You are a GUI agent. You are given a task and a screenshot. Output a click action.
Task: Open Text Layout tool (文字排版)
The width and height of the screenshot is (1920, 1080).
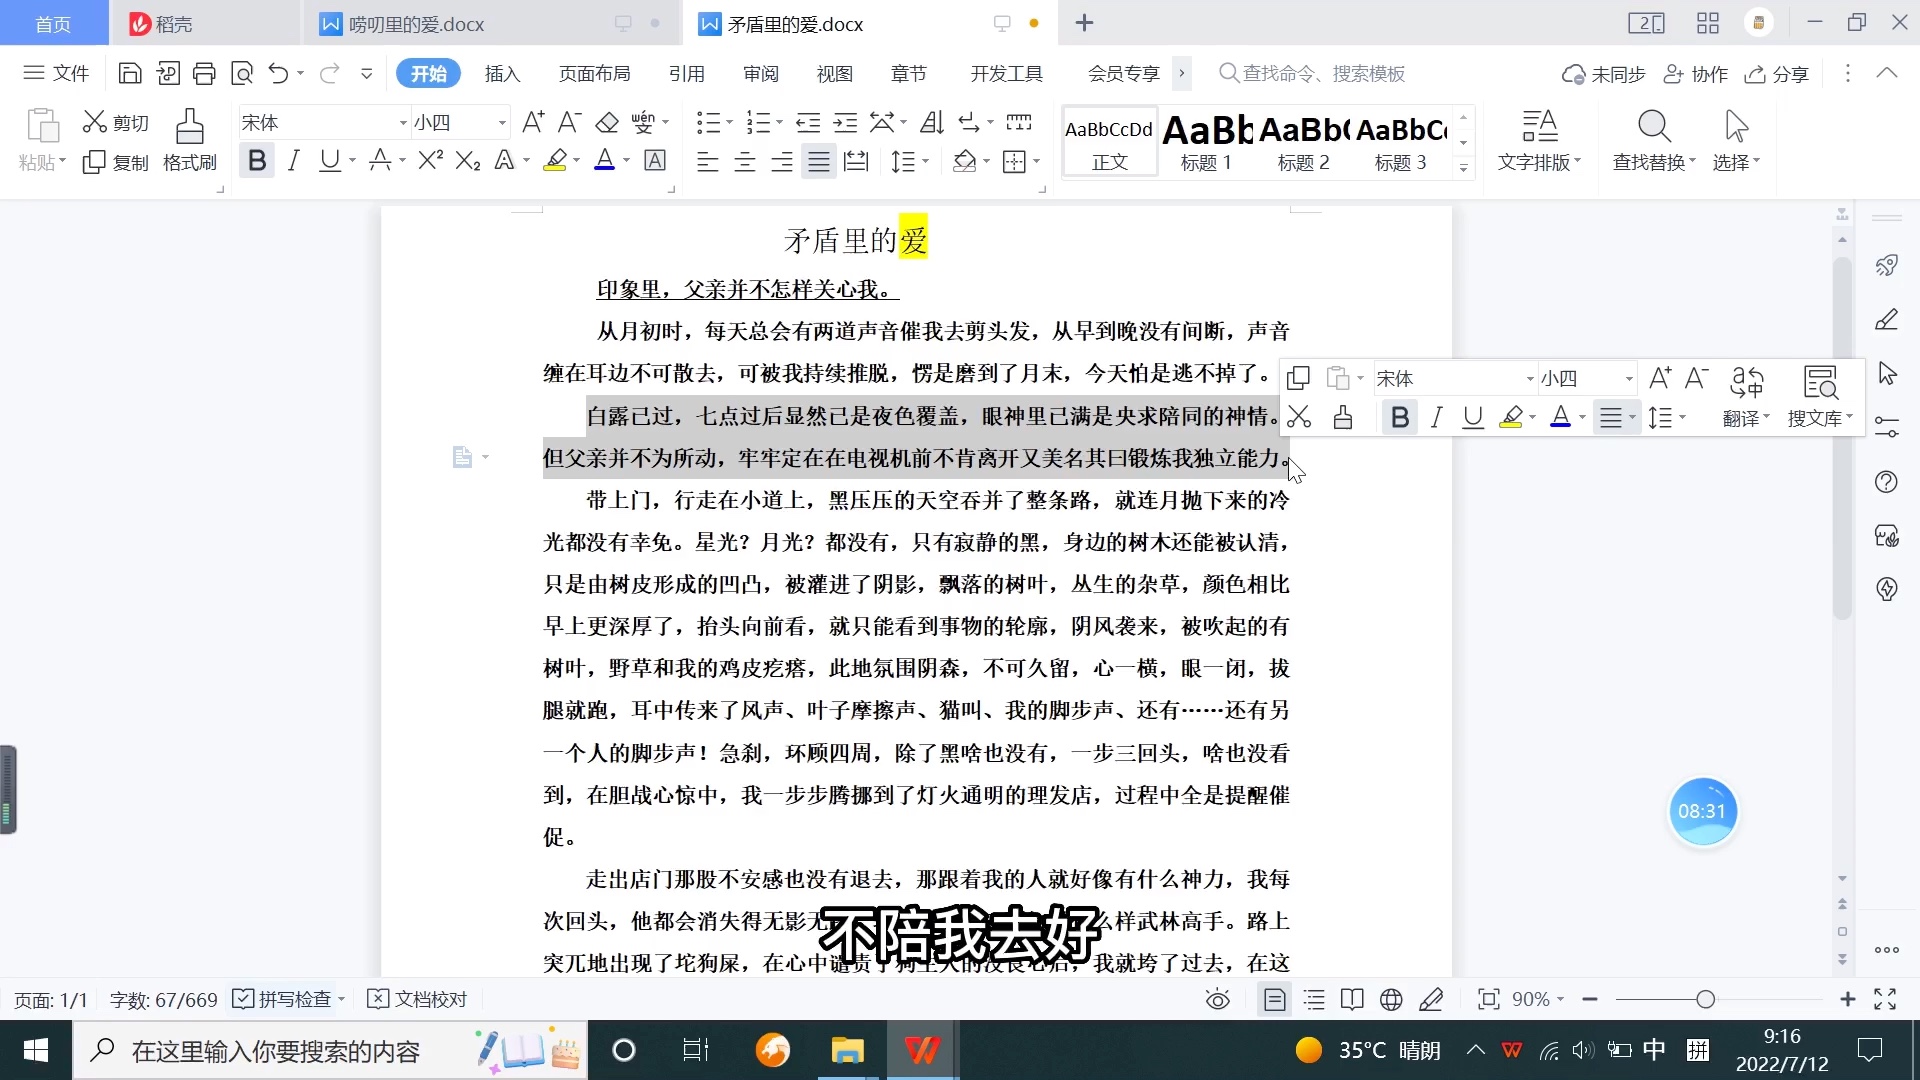1539,141
